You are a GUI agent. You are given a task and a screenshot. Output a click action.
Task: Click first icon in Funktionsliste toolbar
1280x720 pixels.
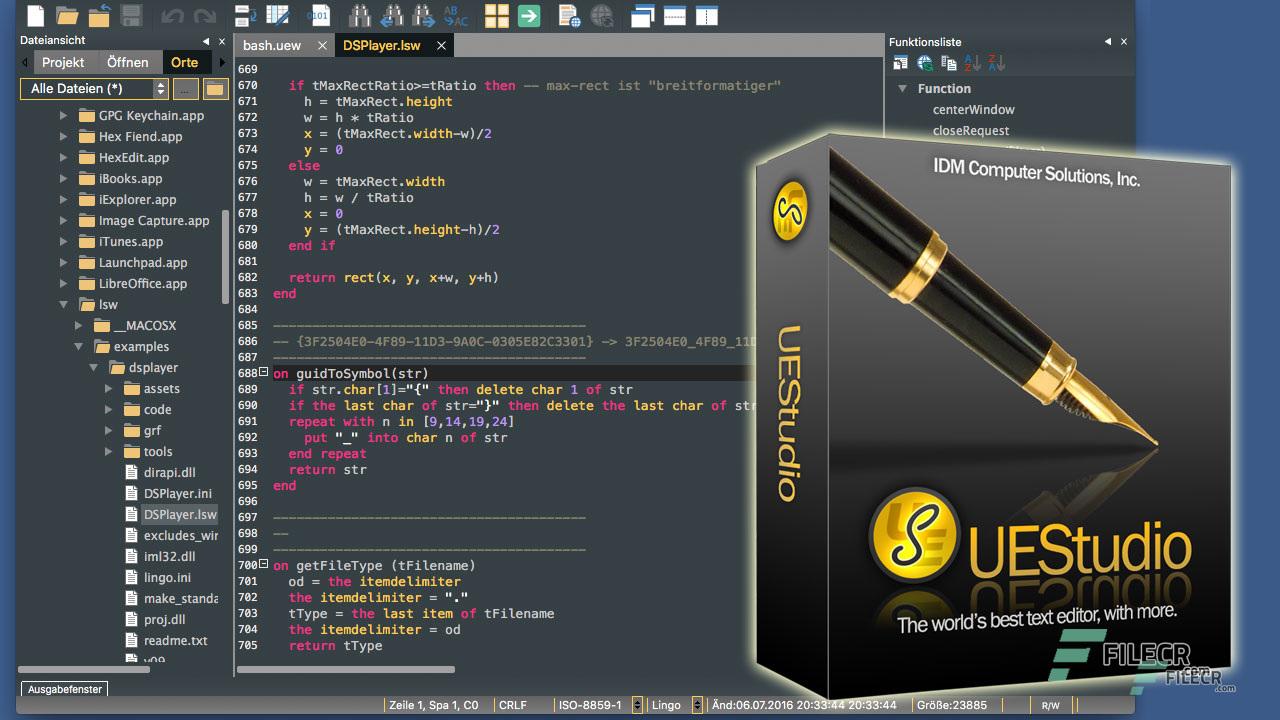point(901,63)
